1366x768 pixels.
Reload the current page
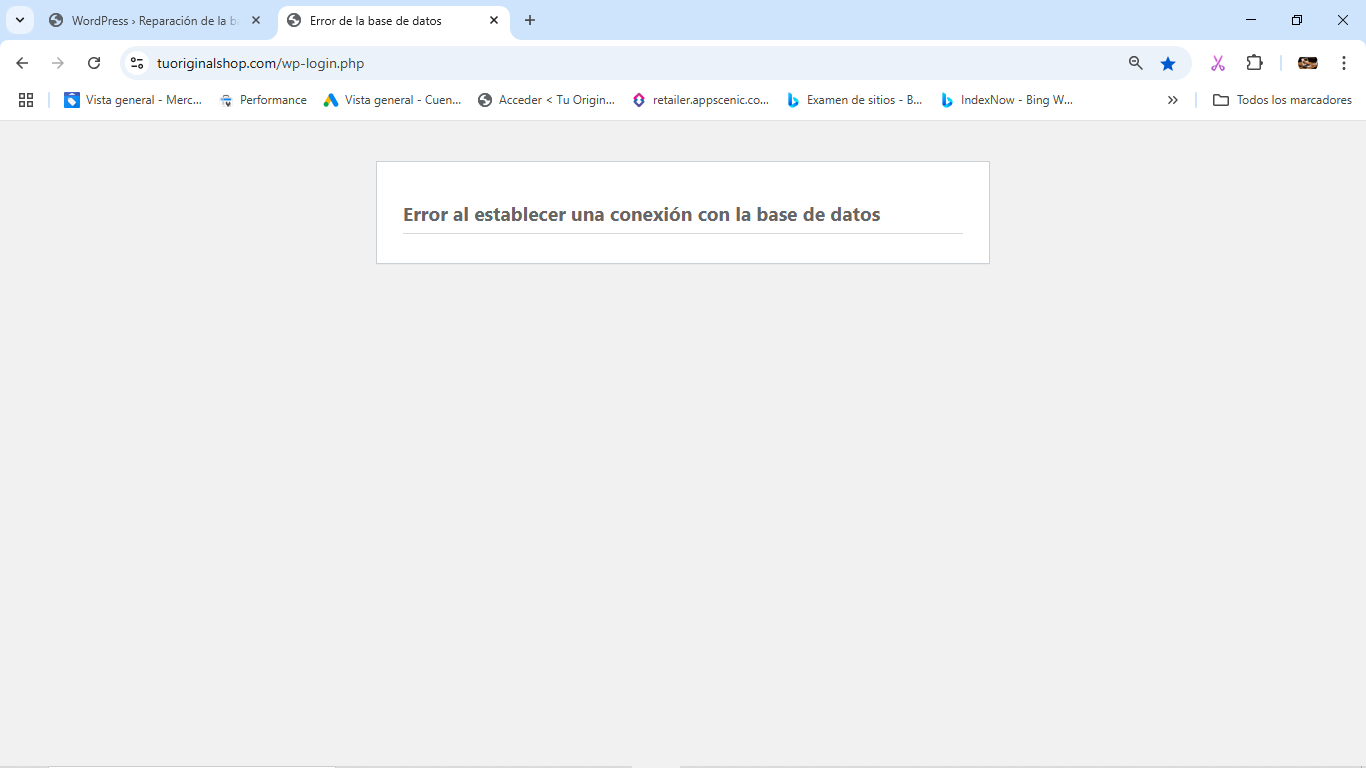(x=94, y=63)
